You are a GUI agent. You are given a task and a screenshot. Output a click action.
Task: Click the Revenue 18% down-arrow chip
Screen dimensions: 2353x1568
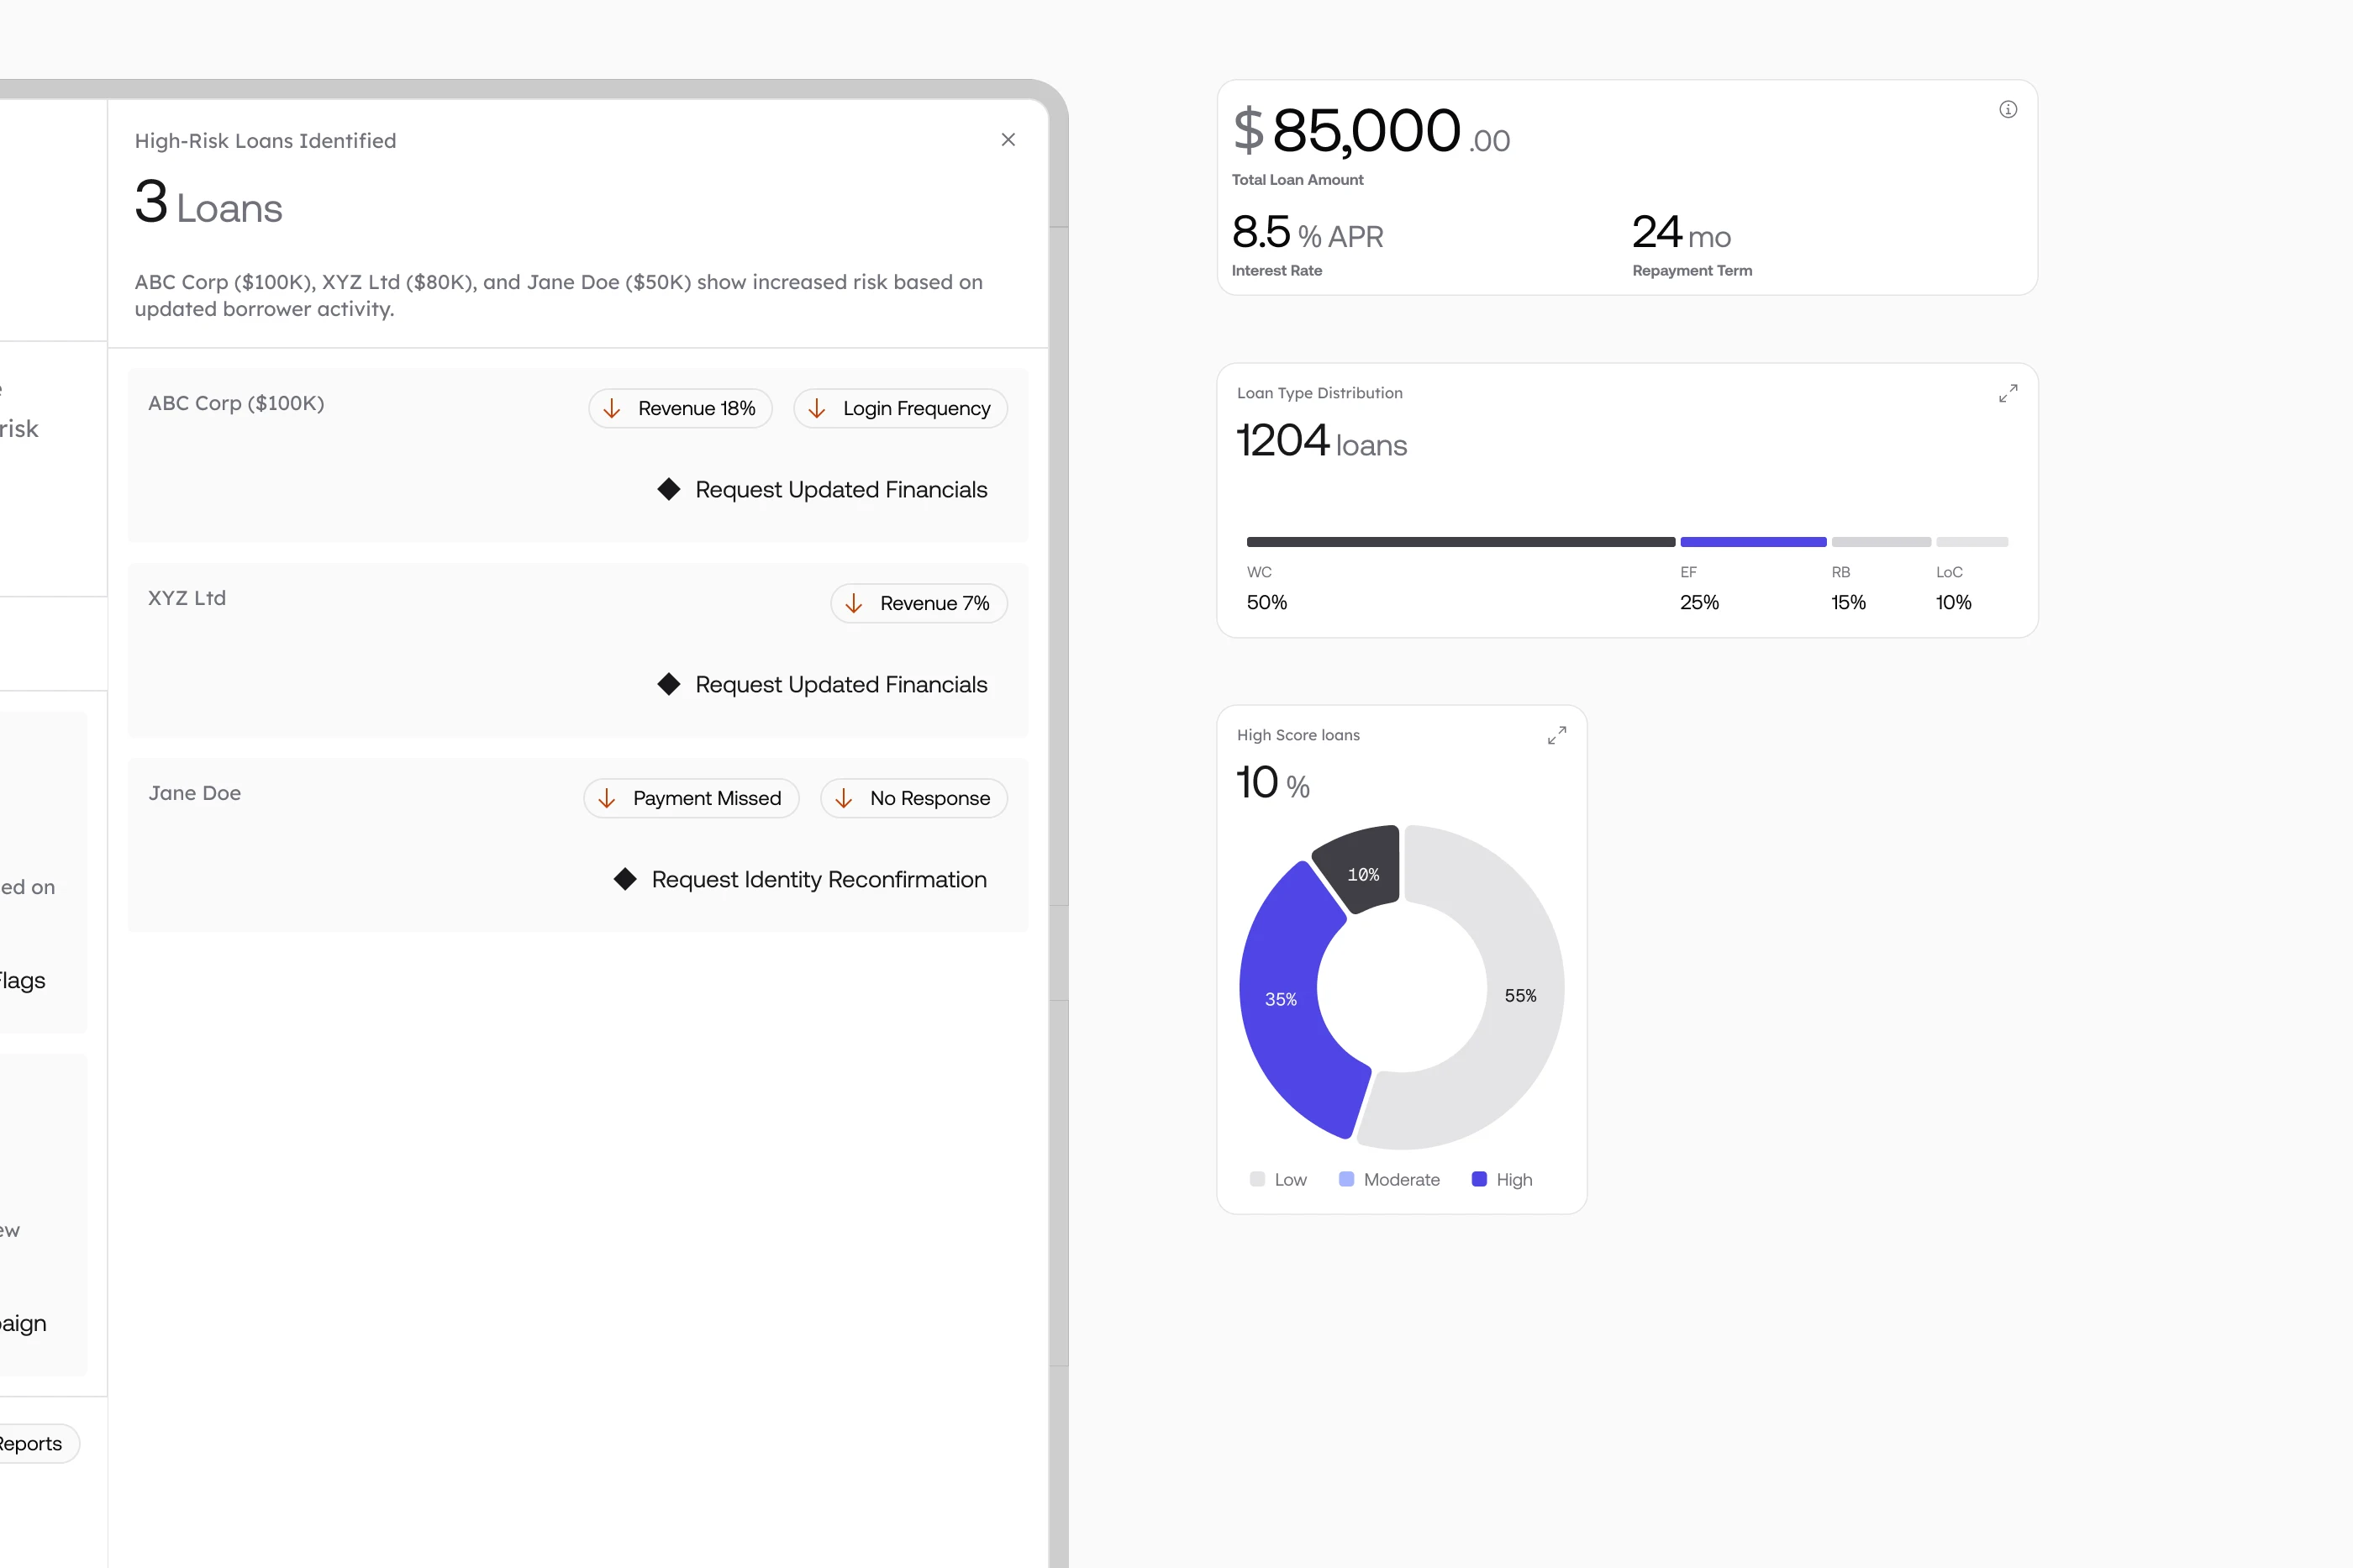pyautogui.click(x=680, y=409)
